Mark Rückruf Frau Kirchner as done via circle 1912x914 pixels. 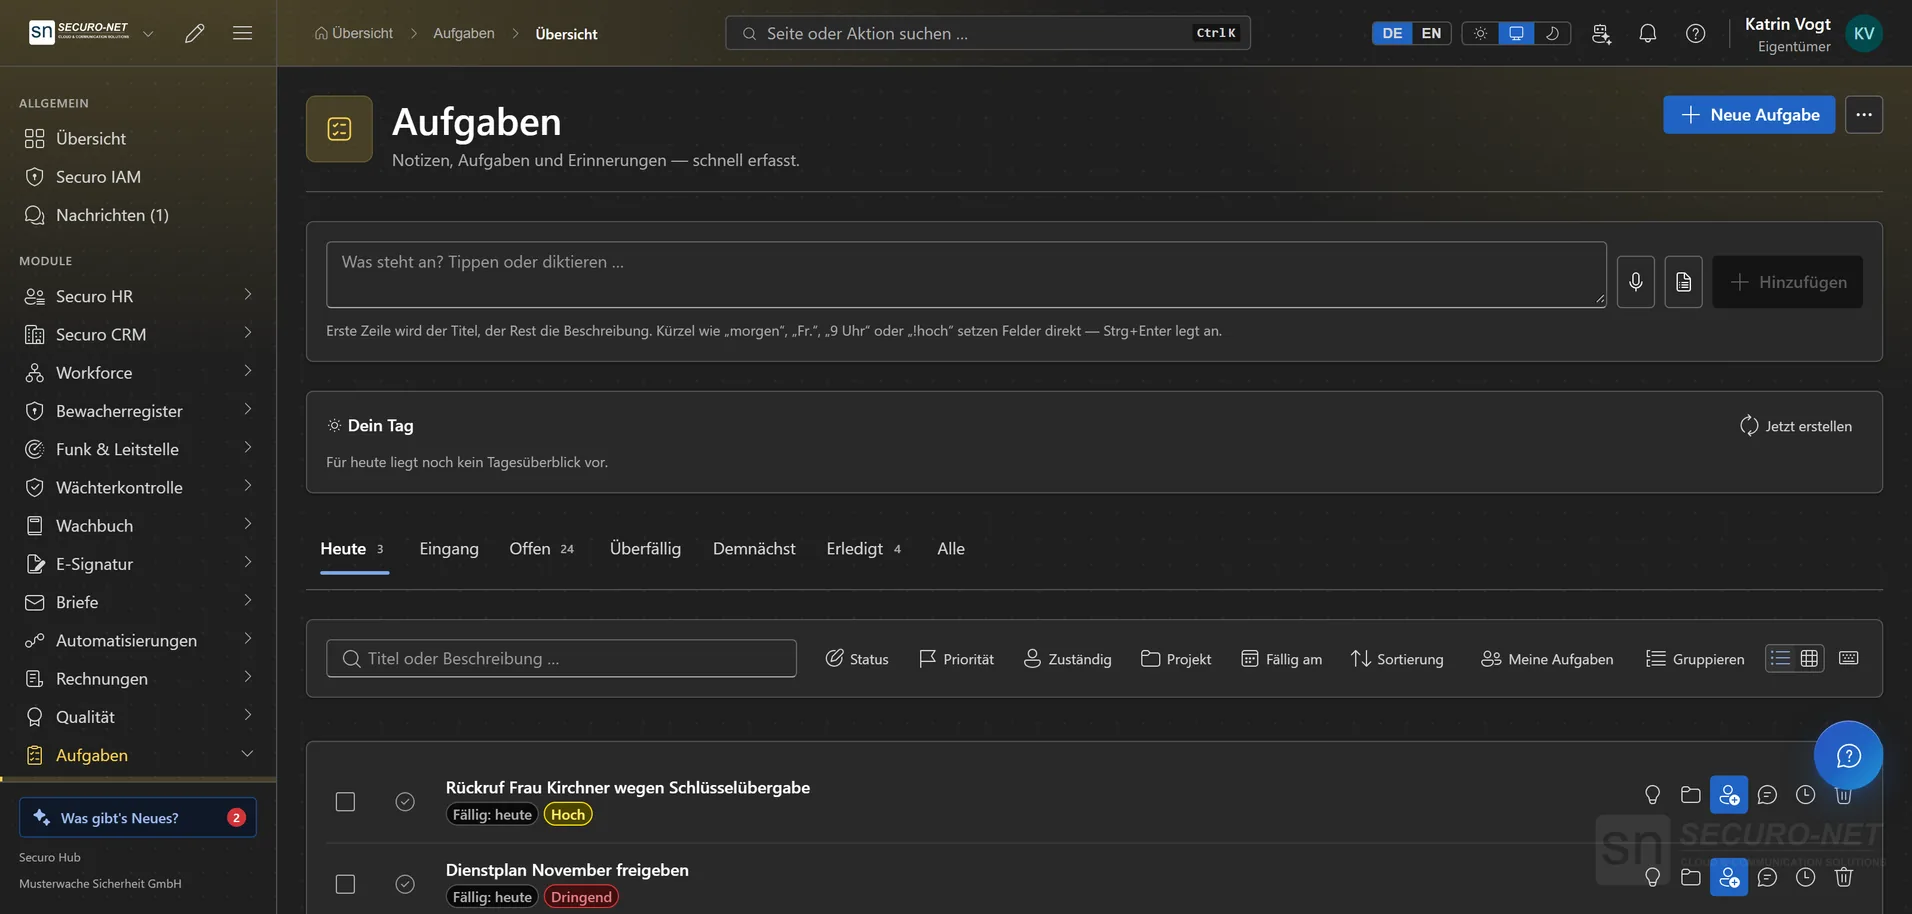(405, 802)
